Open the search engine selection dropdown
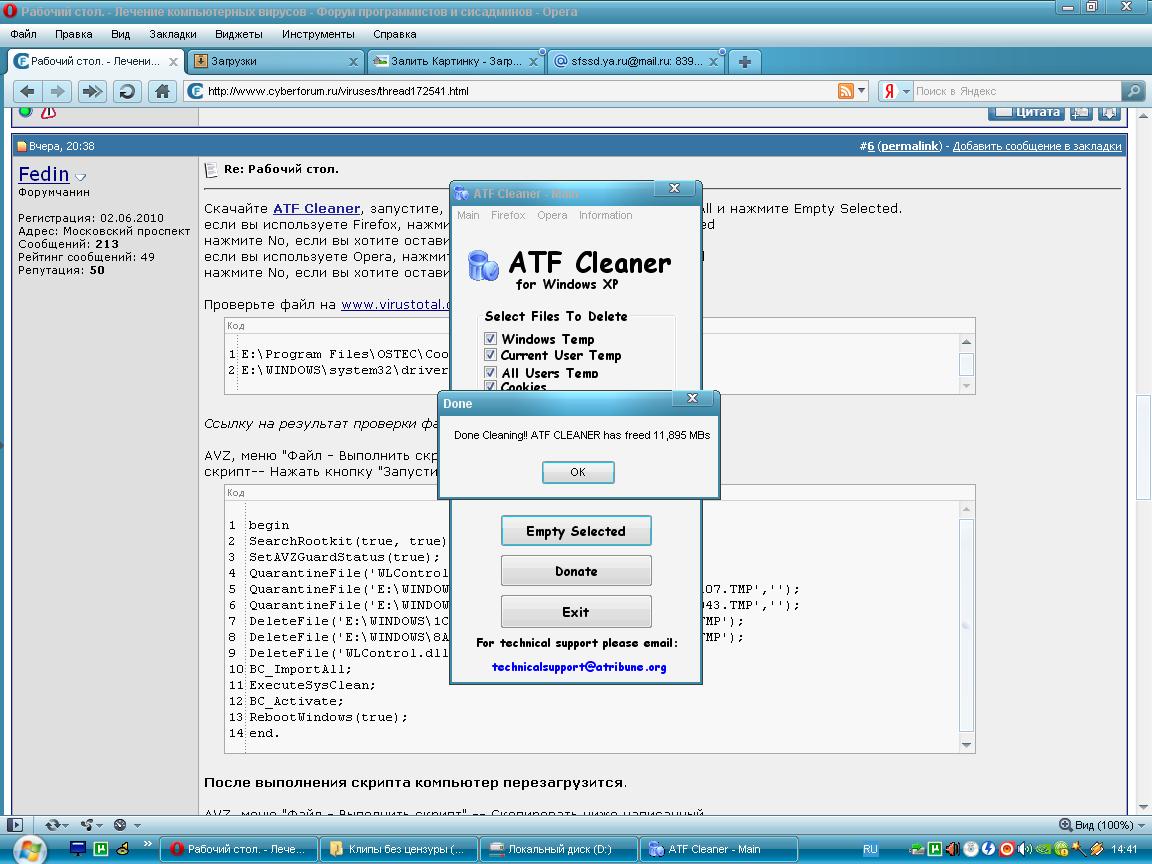 point(906,91)
